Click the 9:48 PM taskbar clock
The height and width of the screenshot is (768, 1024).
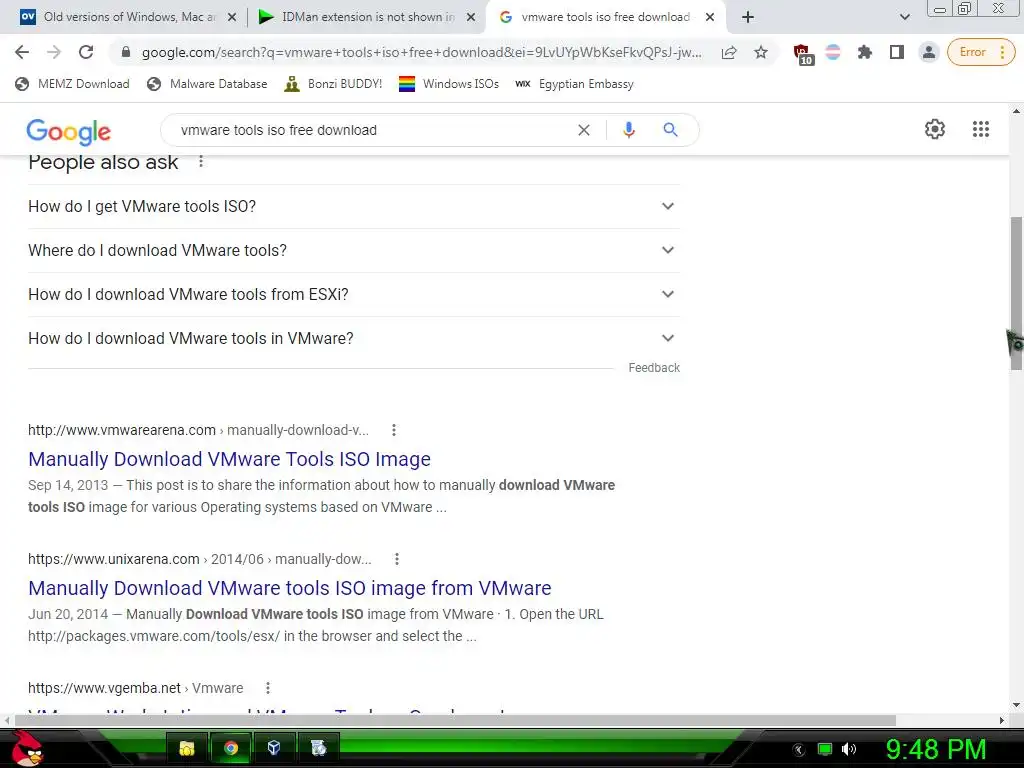936,750
